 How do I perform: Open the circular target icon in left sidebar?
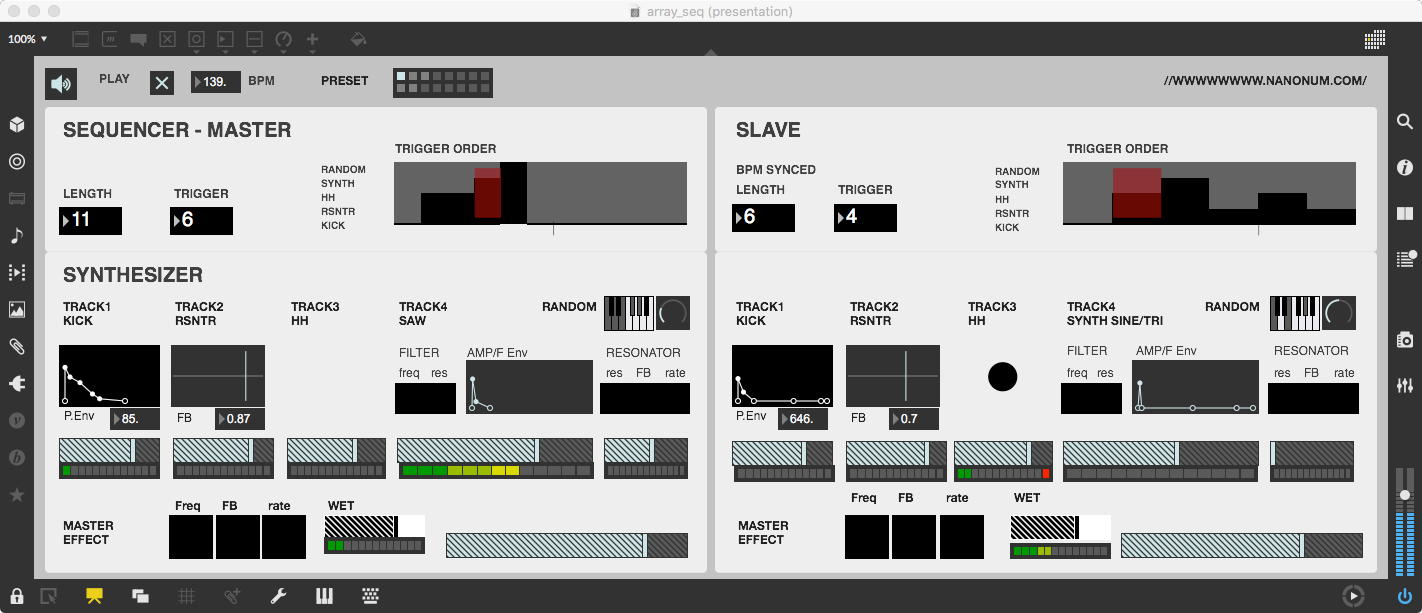coord(17,162)
